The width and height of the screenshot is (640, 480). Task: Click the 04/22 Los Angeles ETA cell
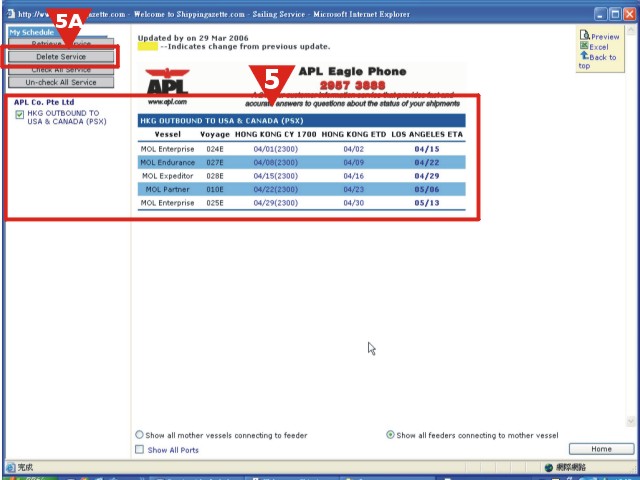coord(427,162)
